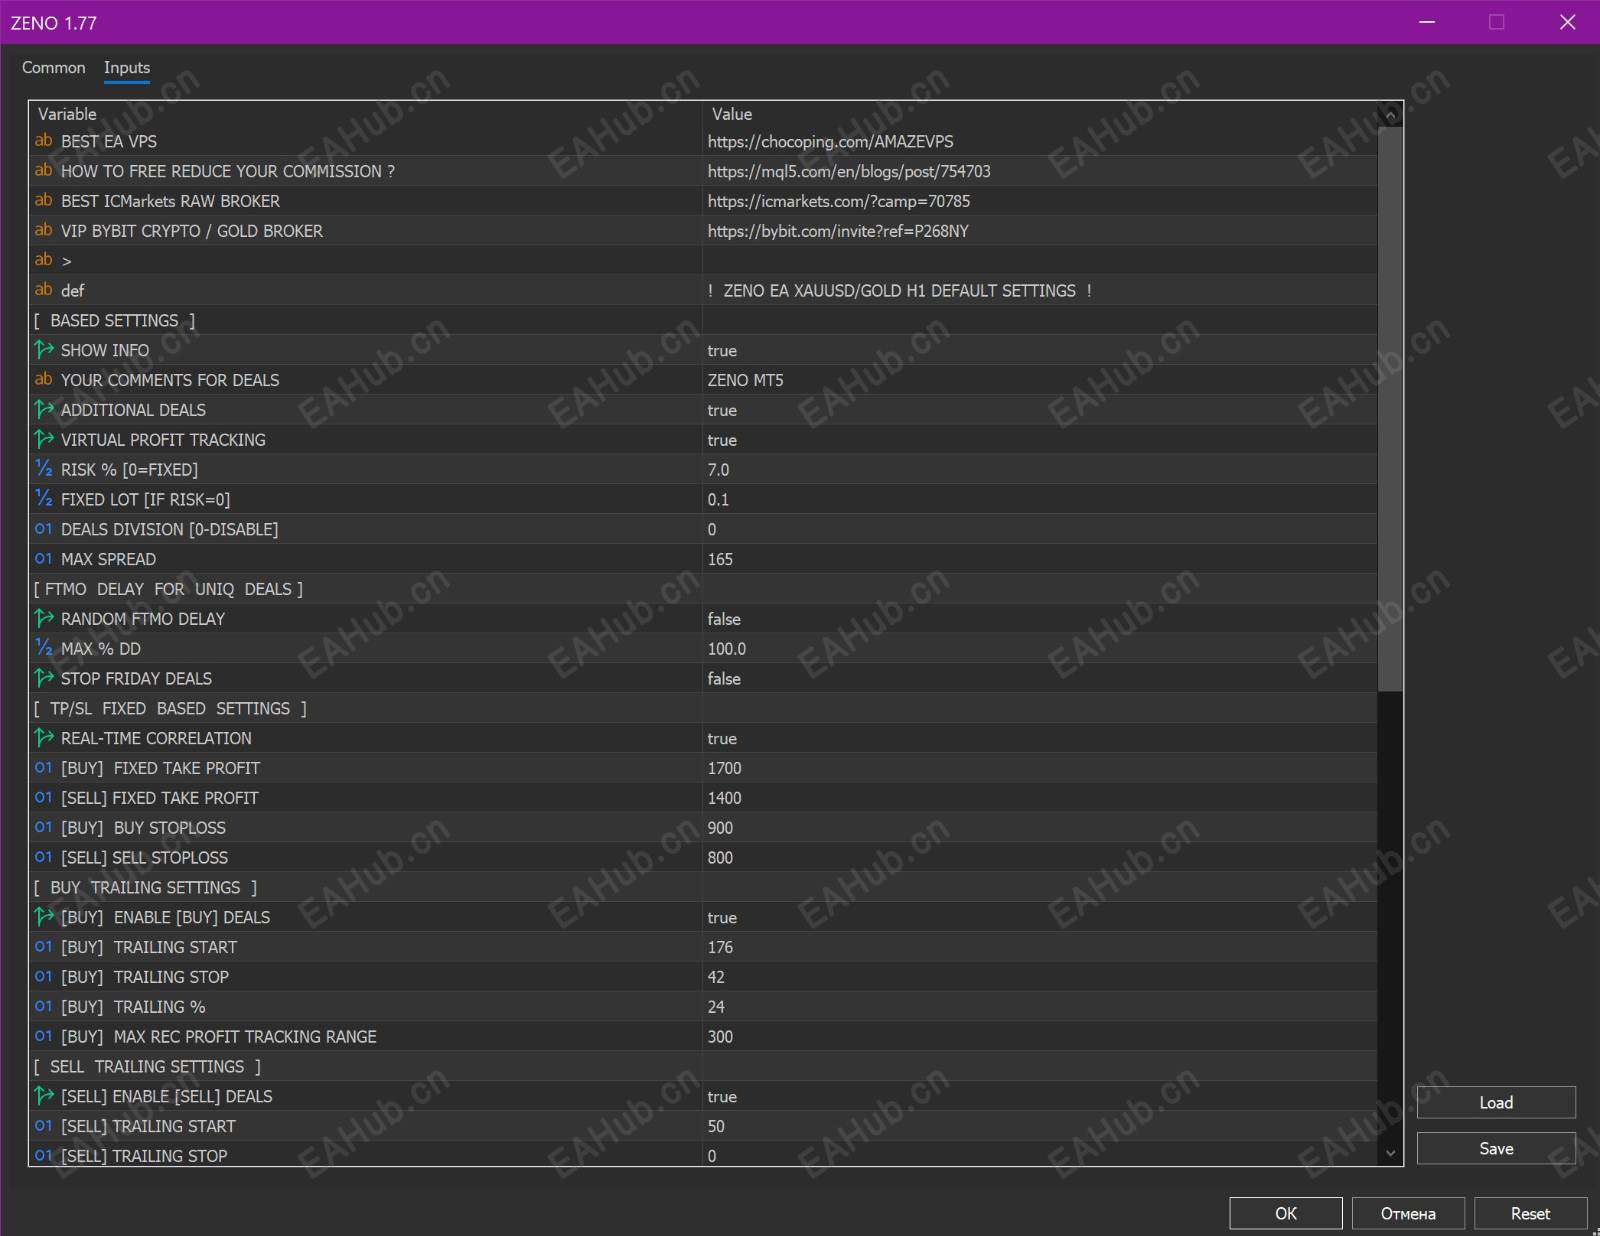Image resolution: width=1600 pixels, height=1236 pixels.
Task: Click the boolean icon beside REAL-TIME CORRELATION
Action: point(43,738)
